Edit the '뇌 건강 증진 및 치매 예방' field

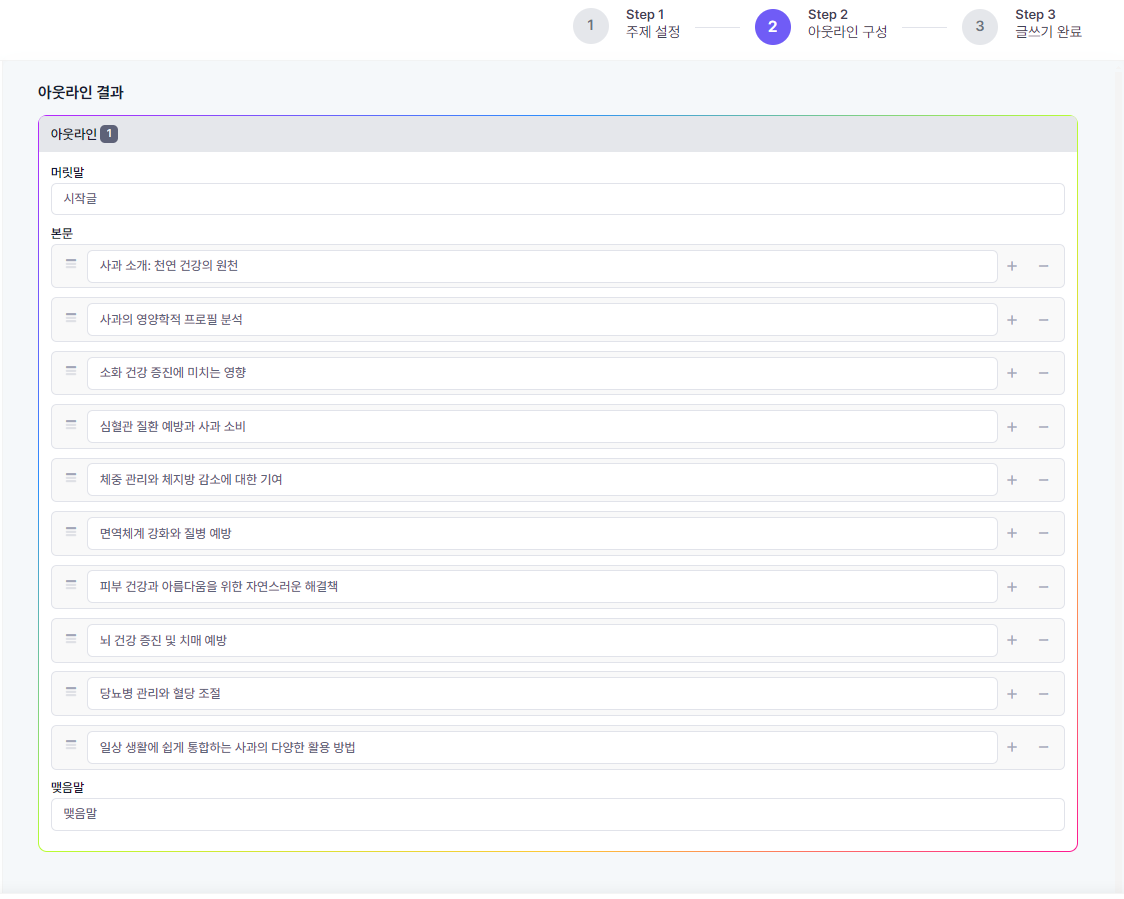[542, 640]
